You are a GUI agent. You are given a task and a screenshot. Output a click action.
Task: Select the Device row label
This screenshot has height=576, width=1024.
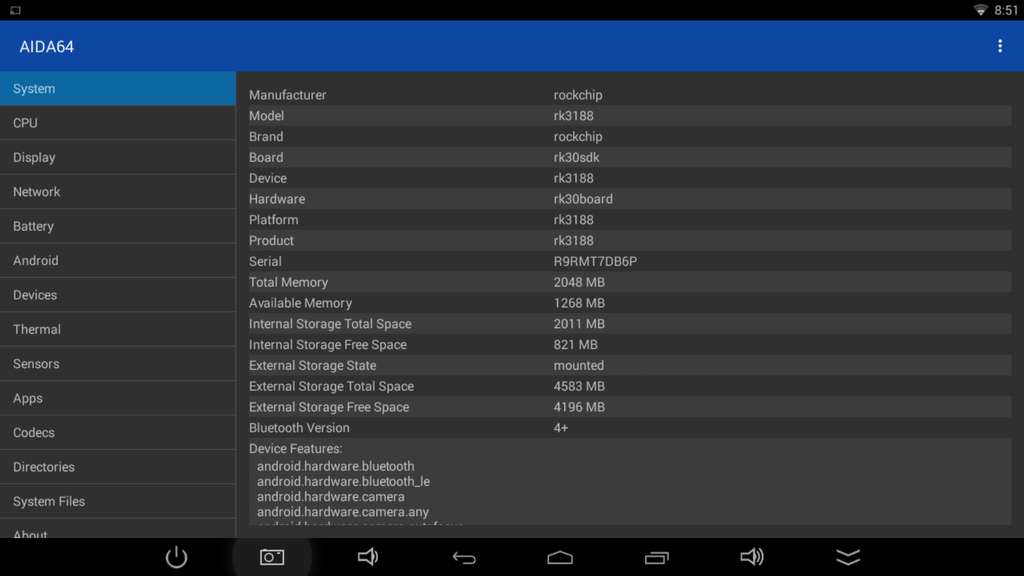tap(268, 178)
